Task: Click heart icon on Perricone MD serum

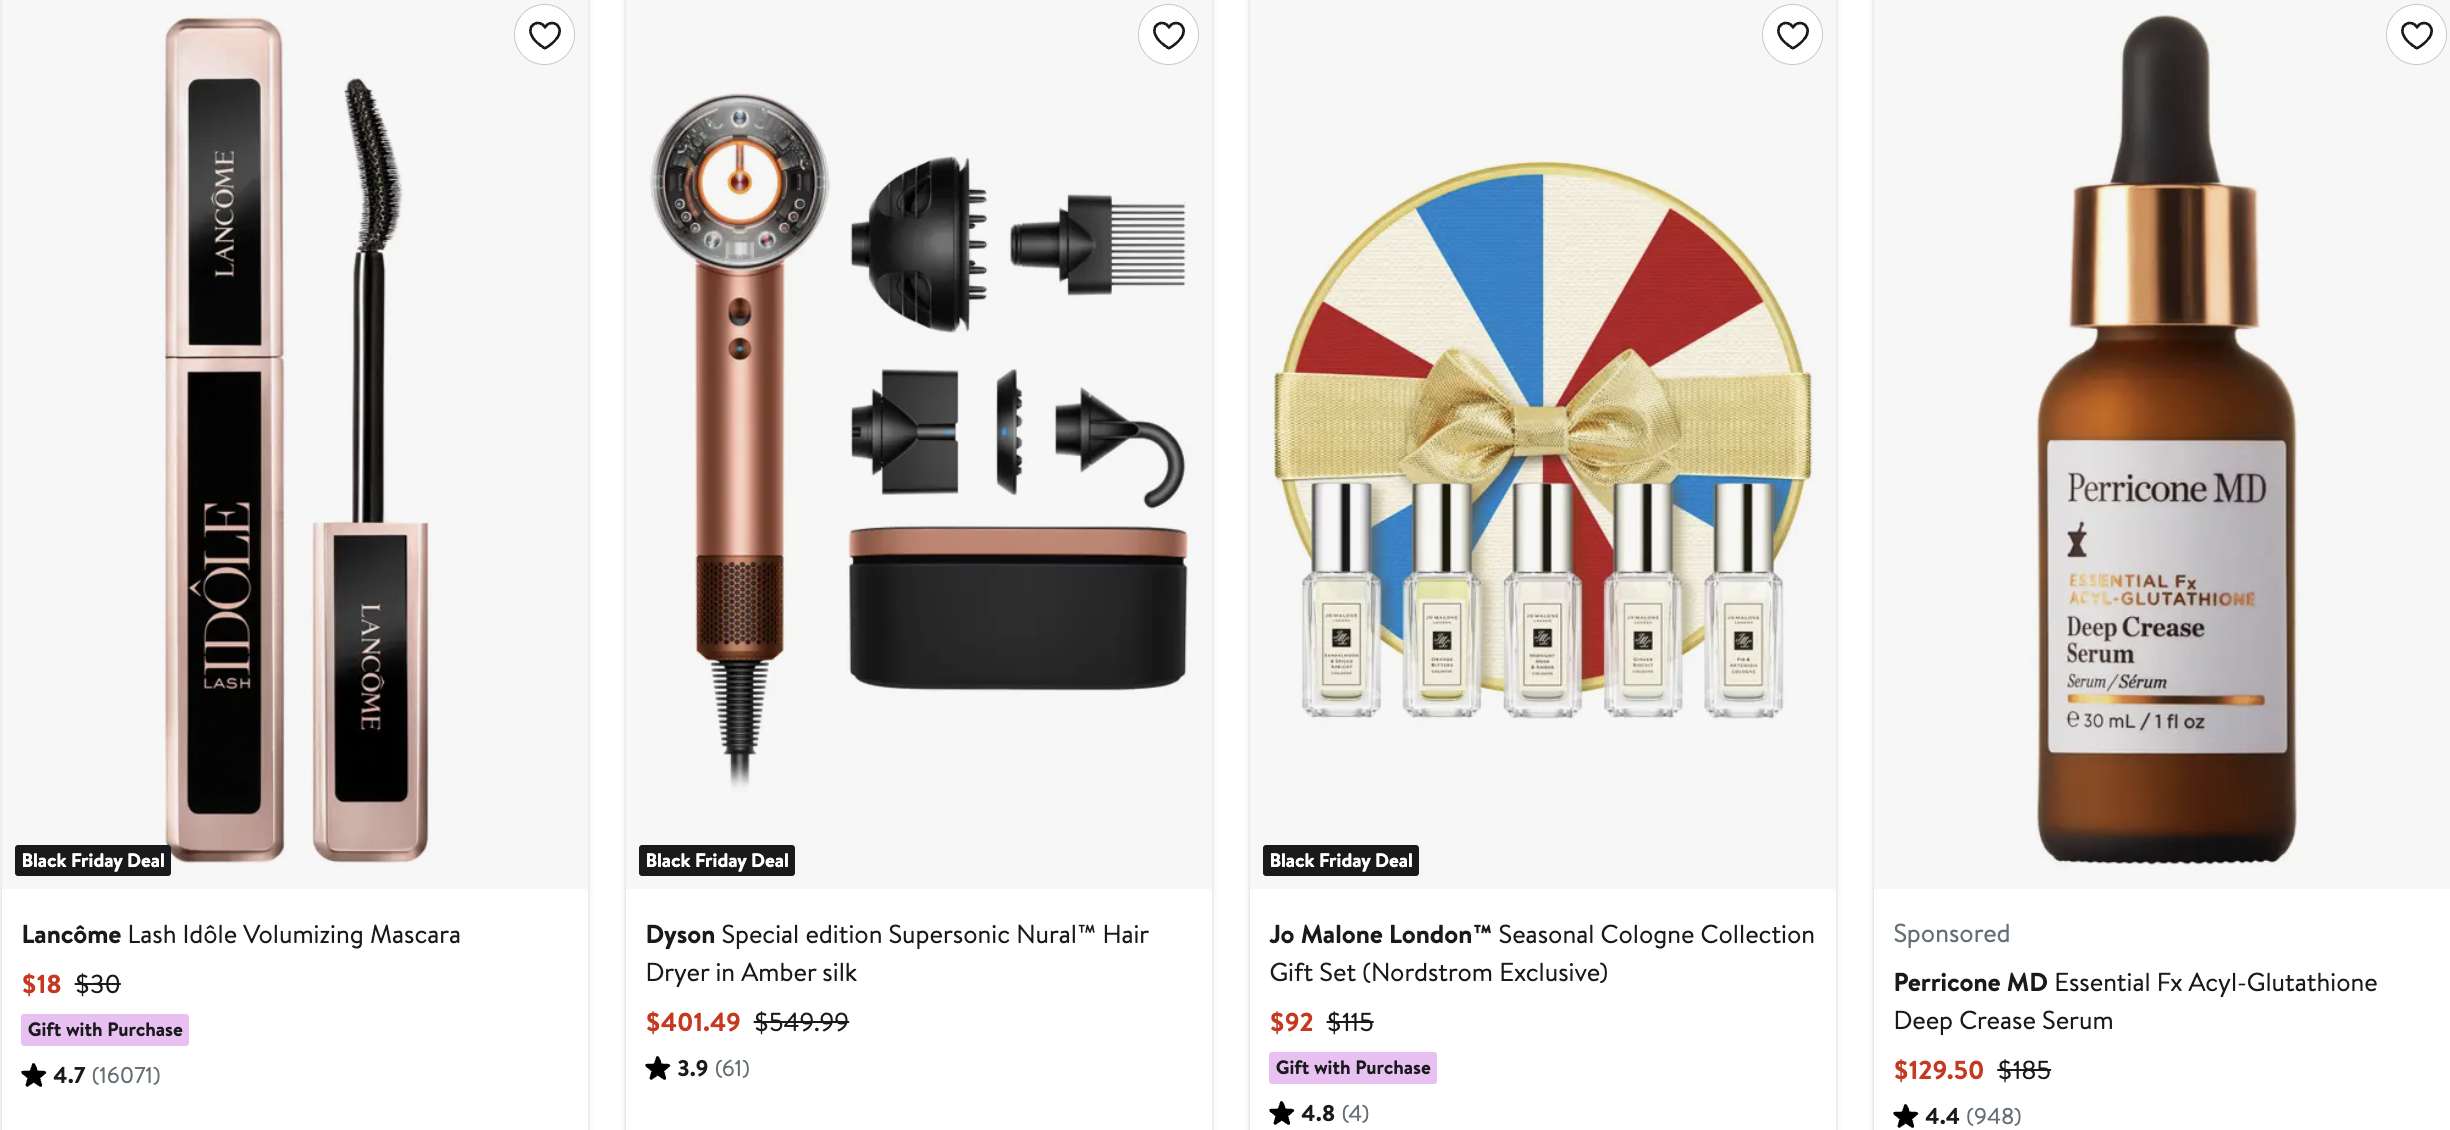Action: point(2416,36)
